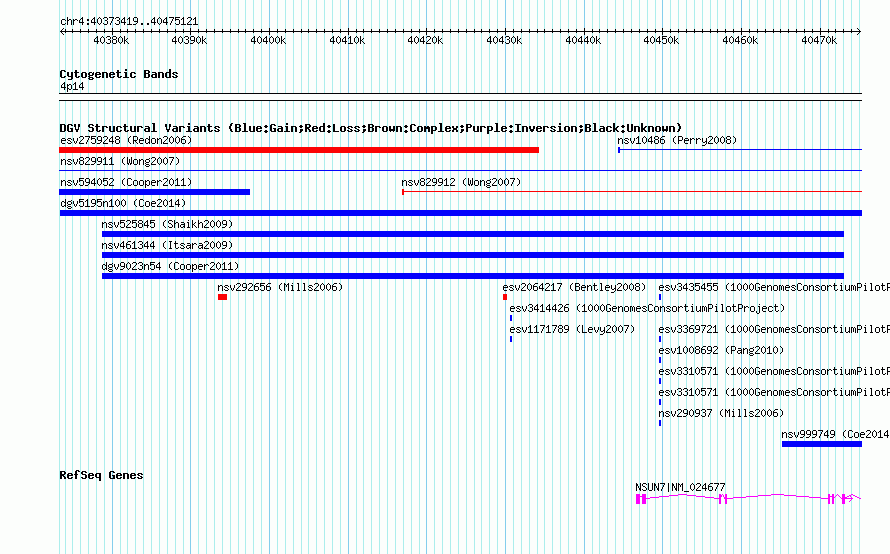Select the nsv829911 (Wong2007) variant label

coord(120,161)
